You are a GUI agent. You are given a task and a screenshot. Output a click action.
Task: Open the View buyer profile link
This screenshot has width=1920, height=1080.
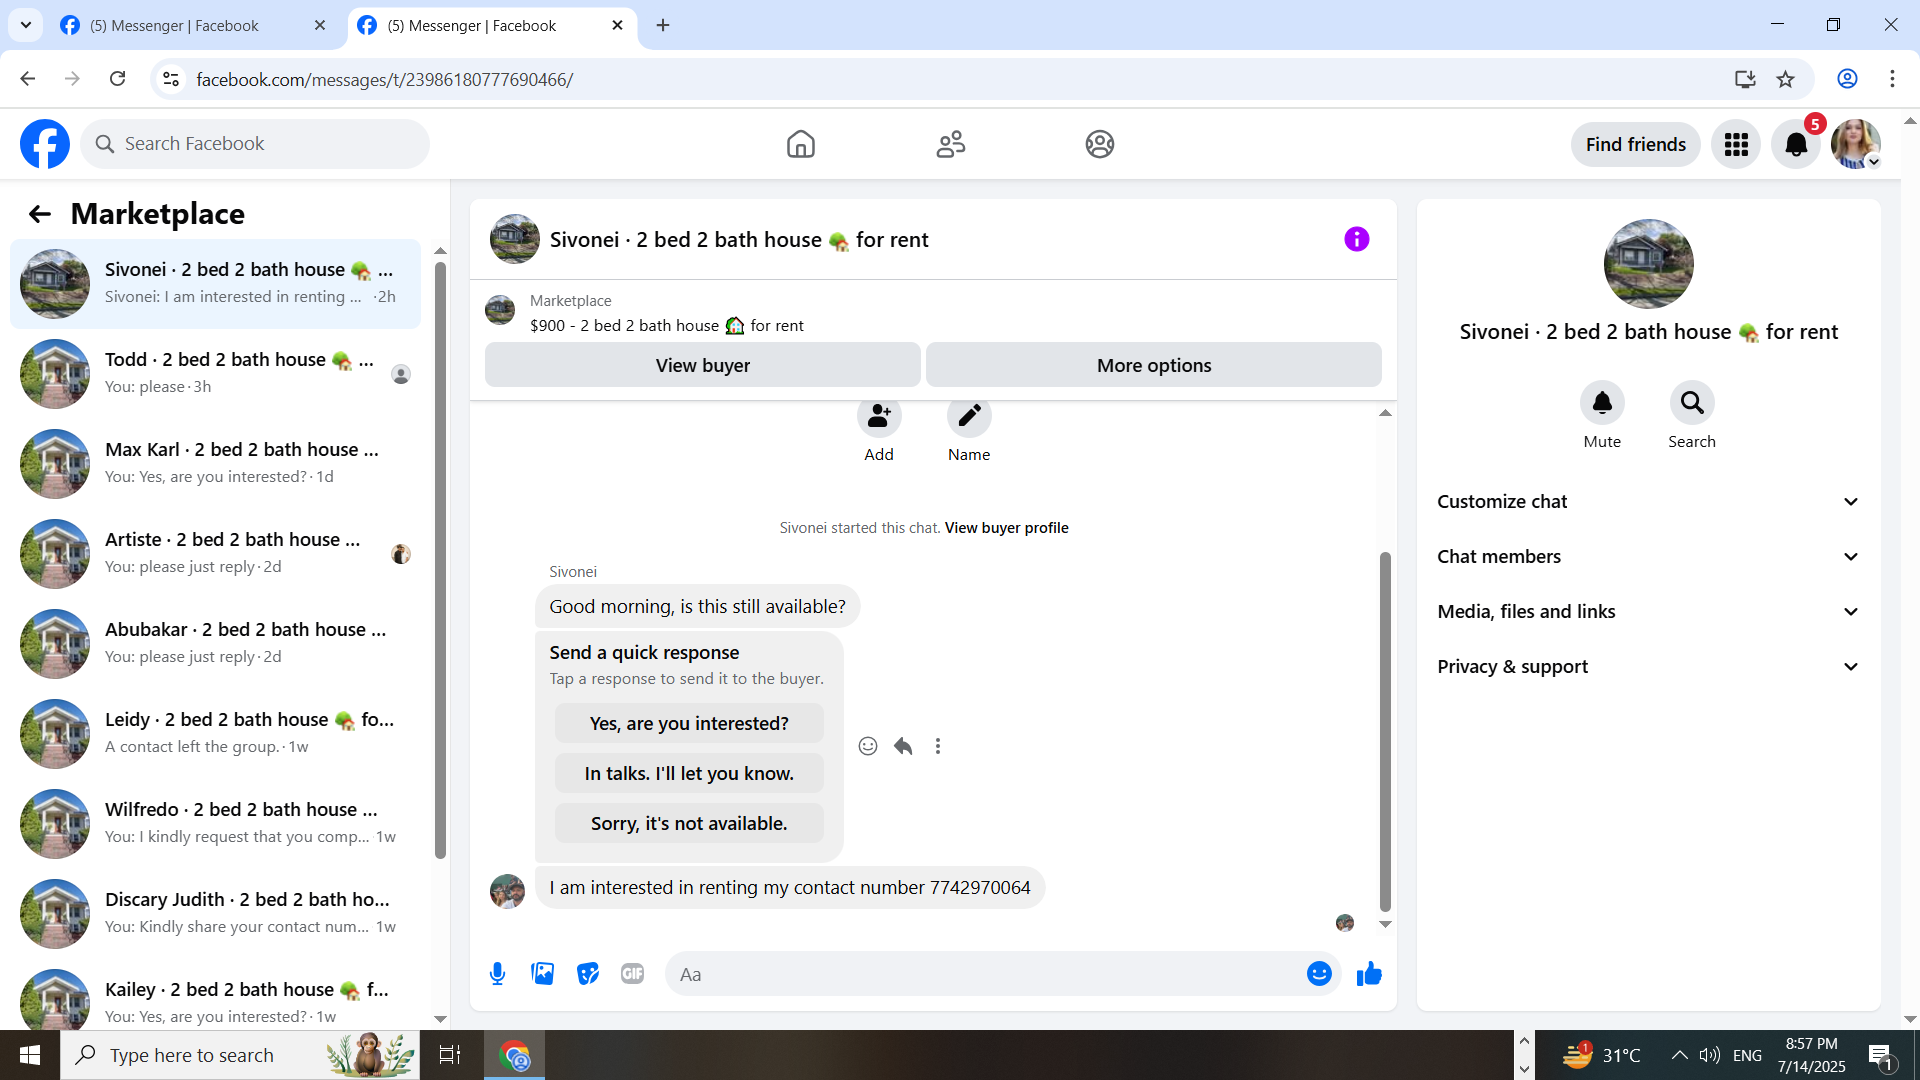[x=1006, y=528]
